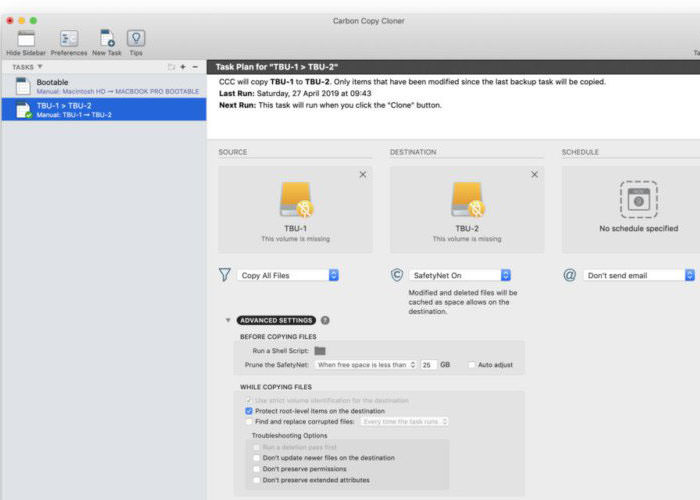Open Preferences from the toolbar
Image resolution: width=700 pixels, height=500 pixels.
pyautogui.click(x=69, y=39)
